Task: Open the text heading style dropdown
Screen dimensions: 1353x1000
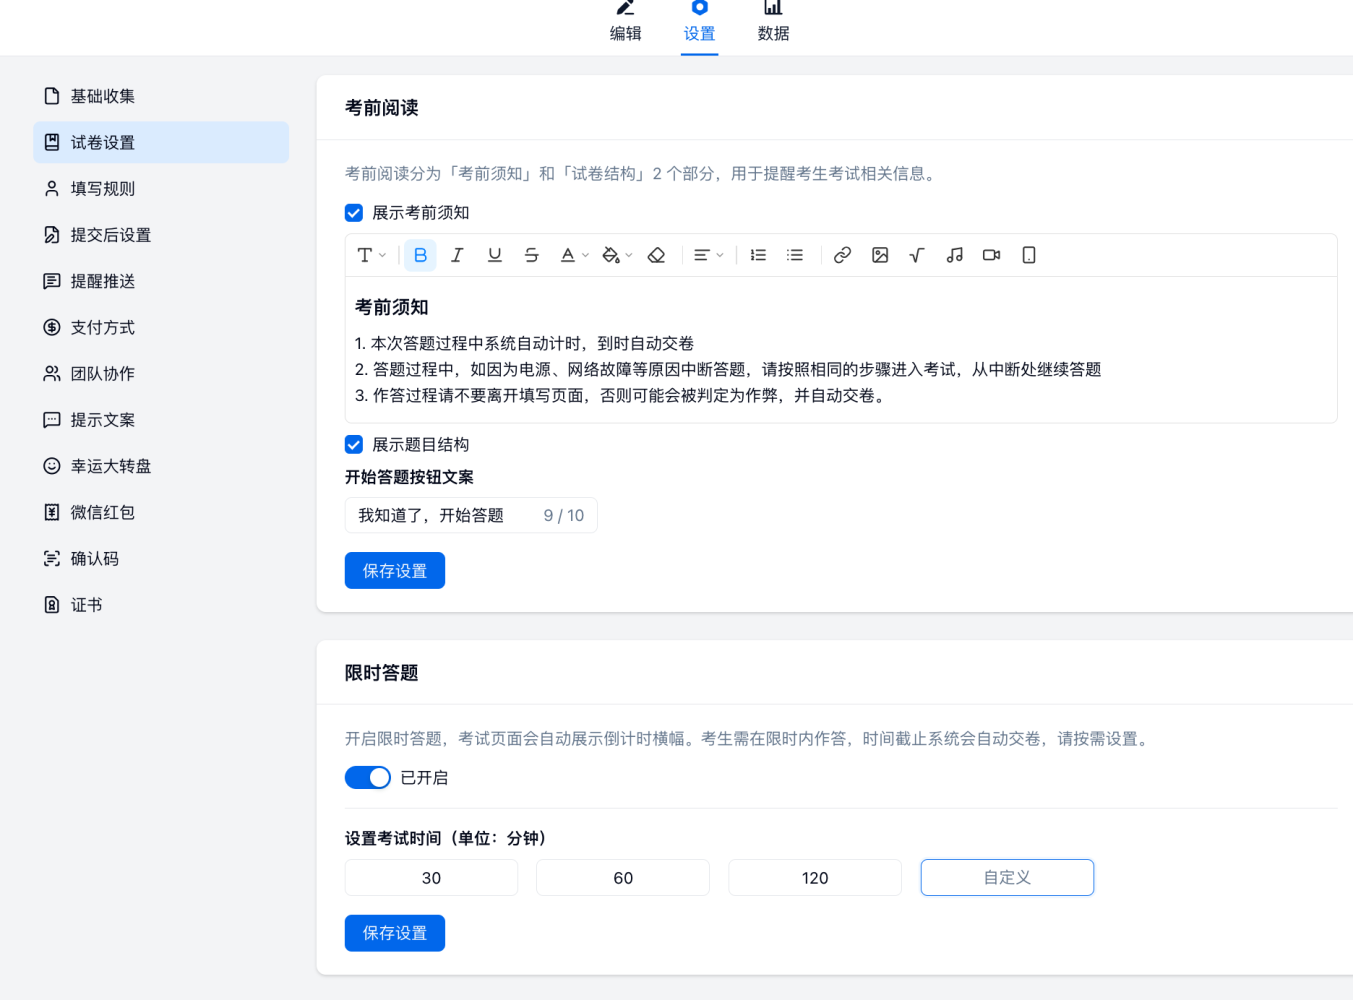Action: coord(371,255)
